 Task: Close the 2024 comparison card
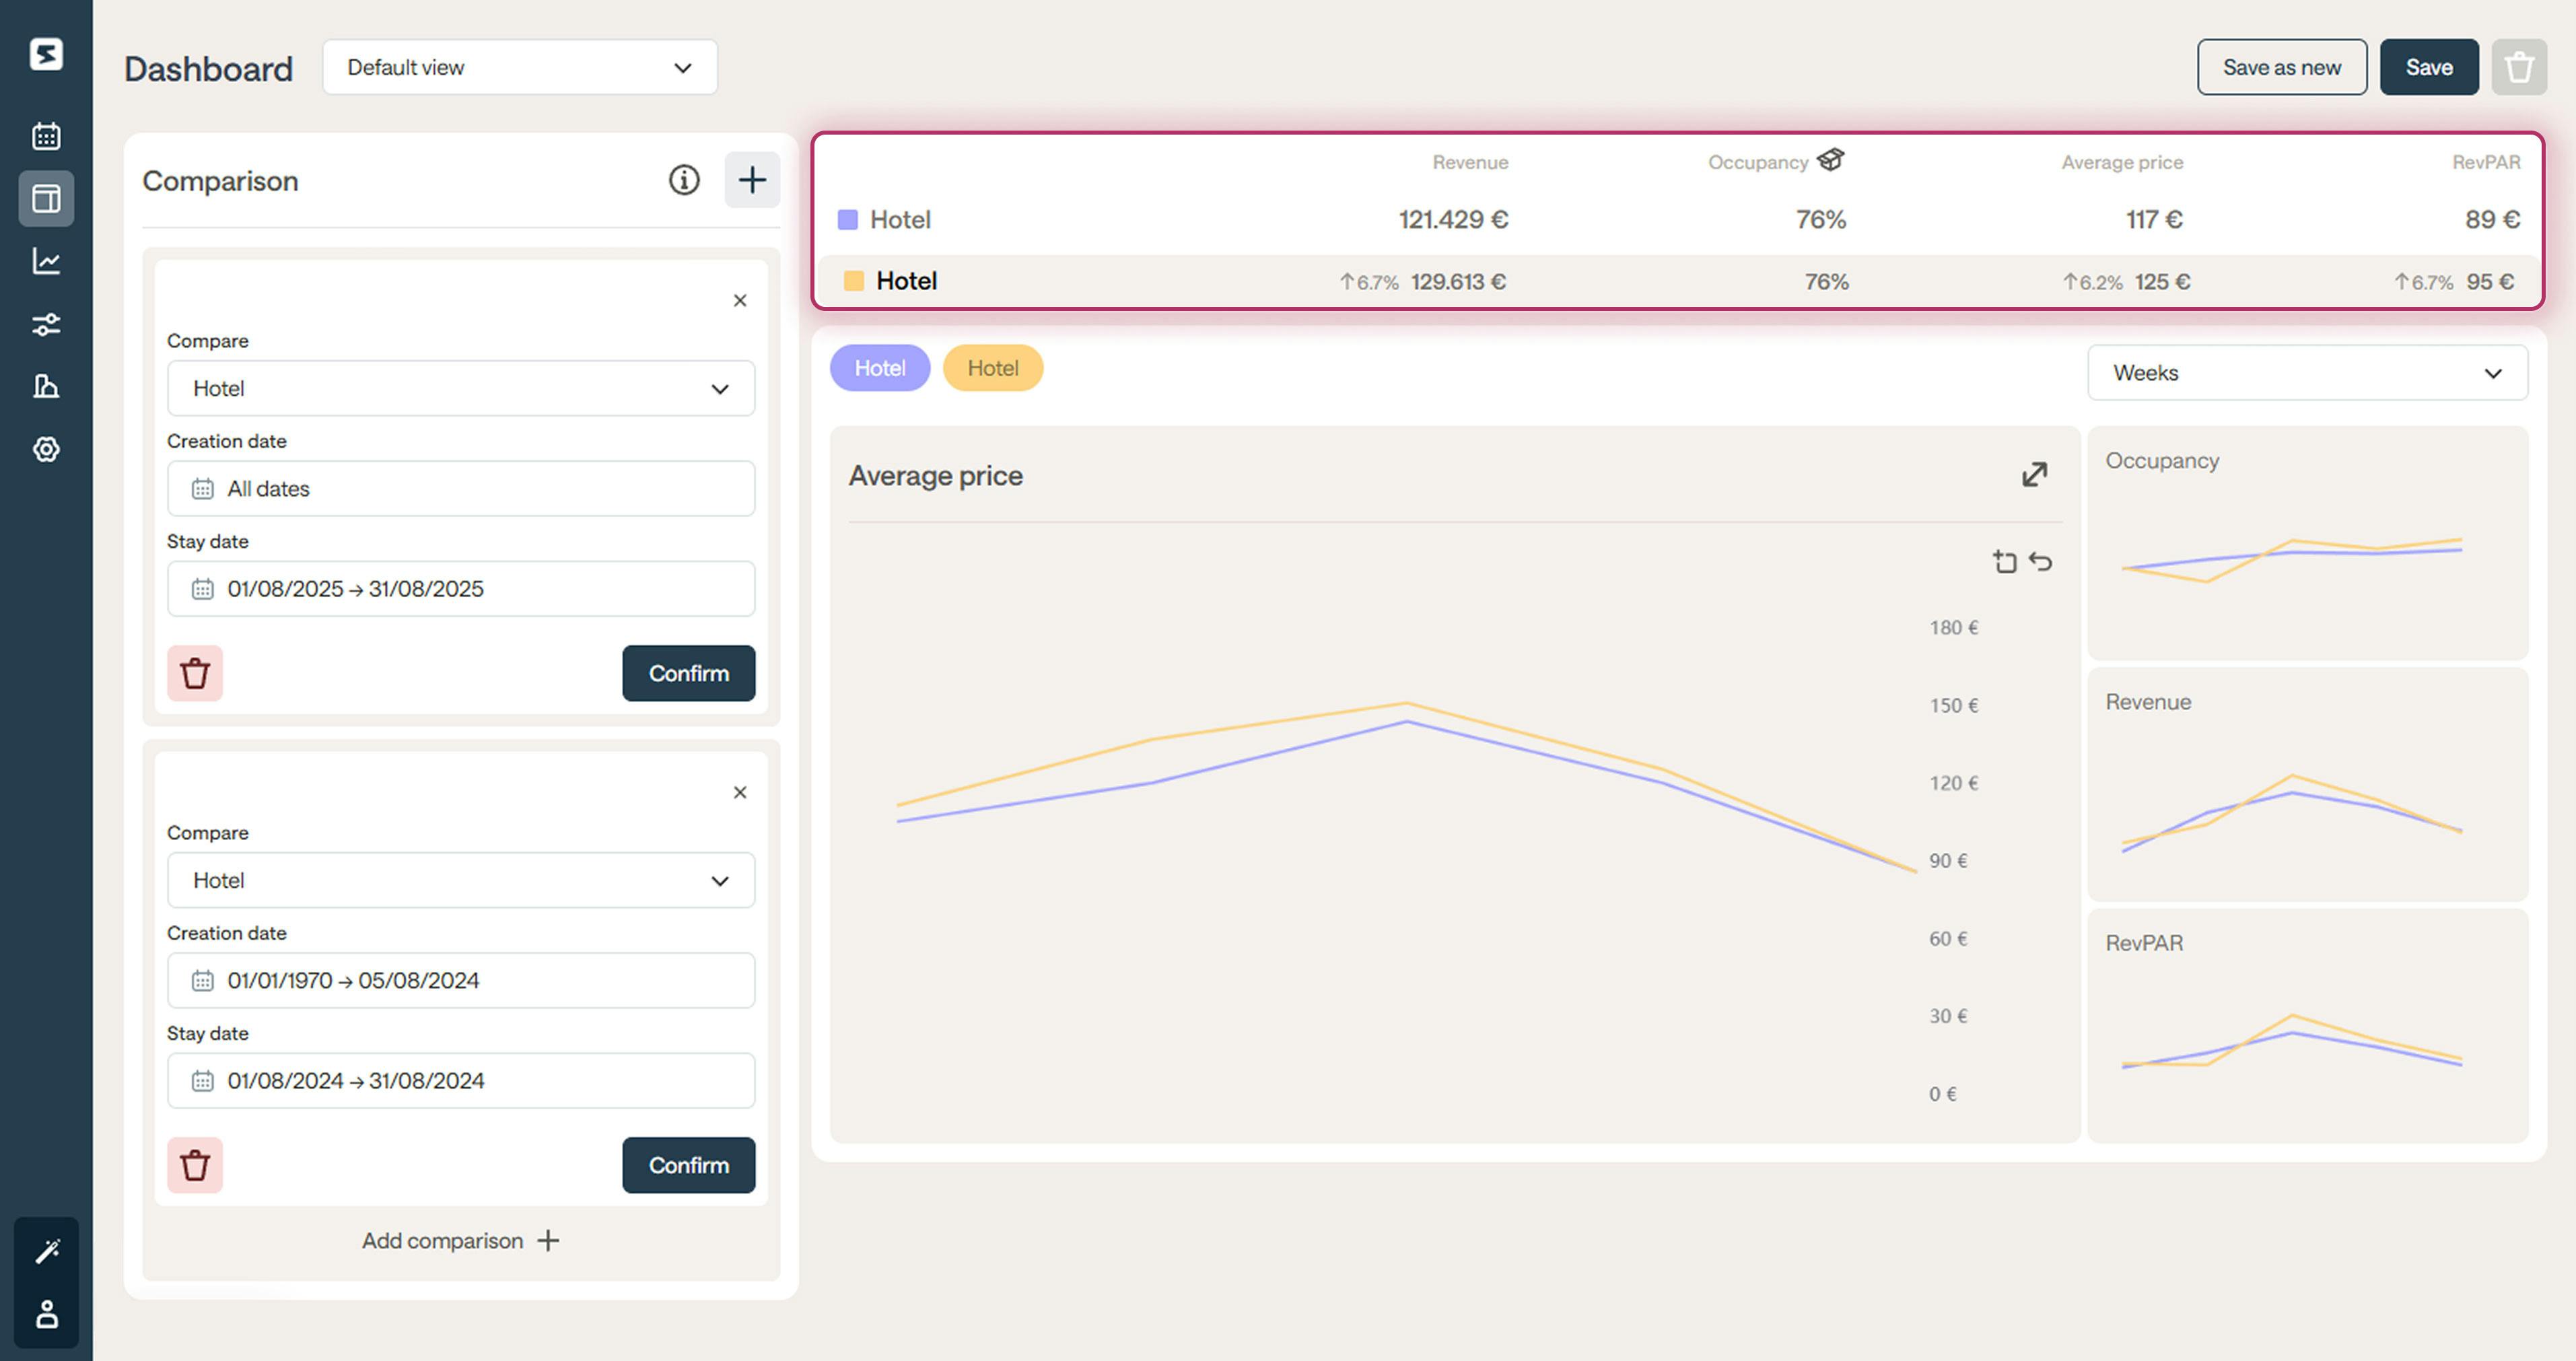(740, 792)
